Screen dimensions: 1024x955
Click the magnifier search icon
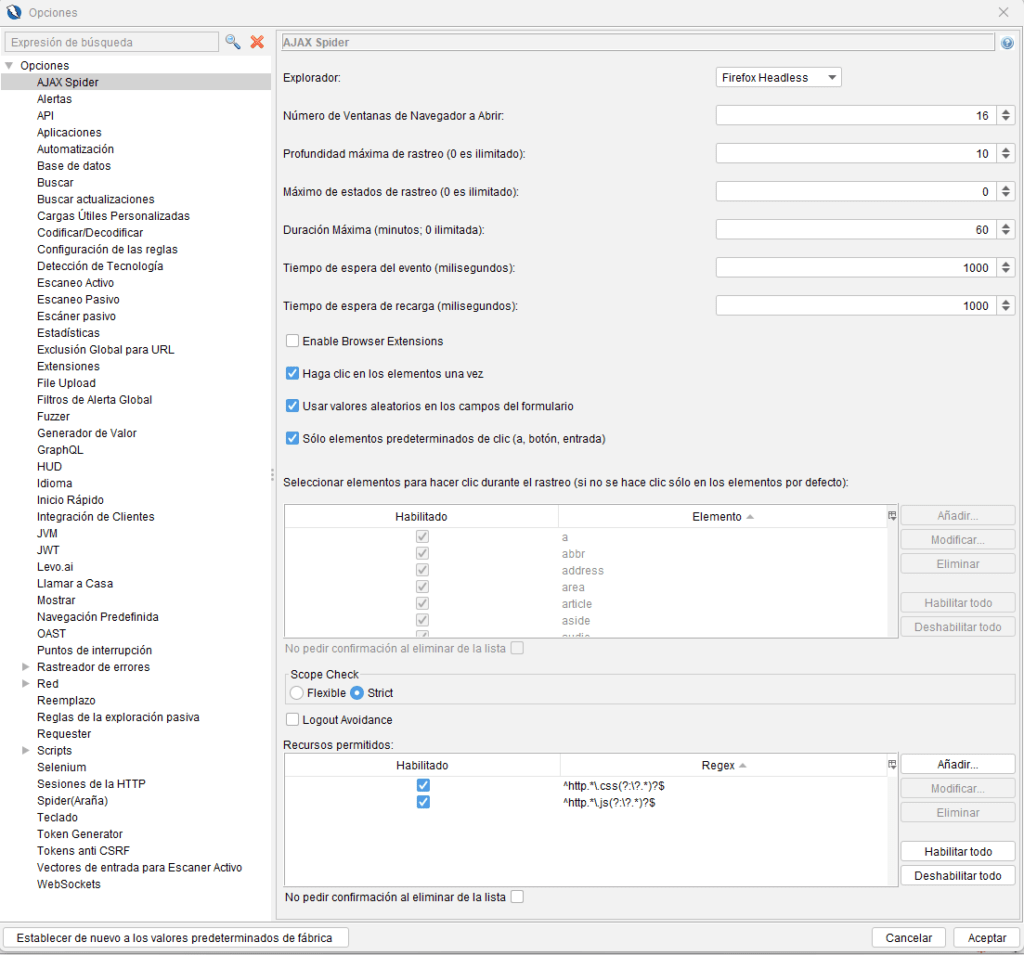pos(233,42)
